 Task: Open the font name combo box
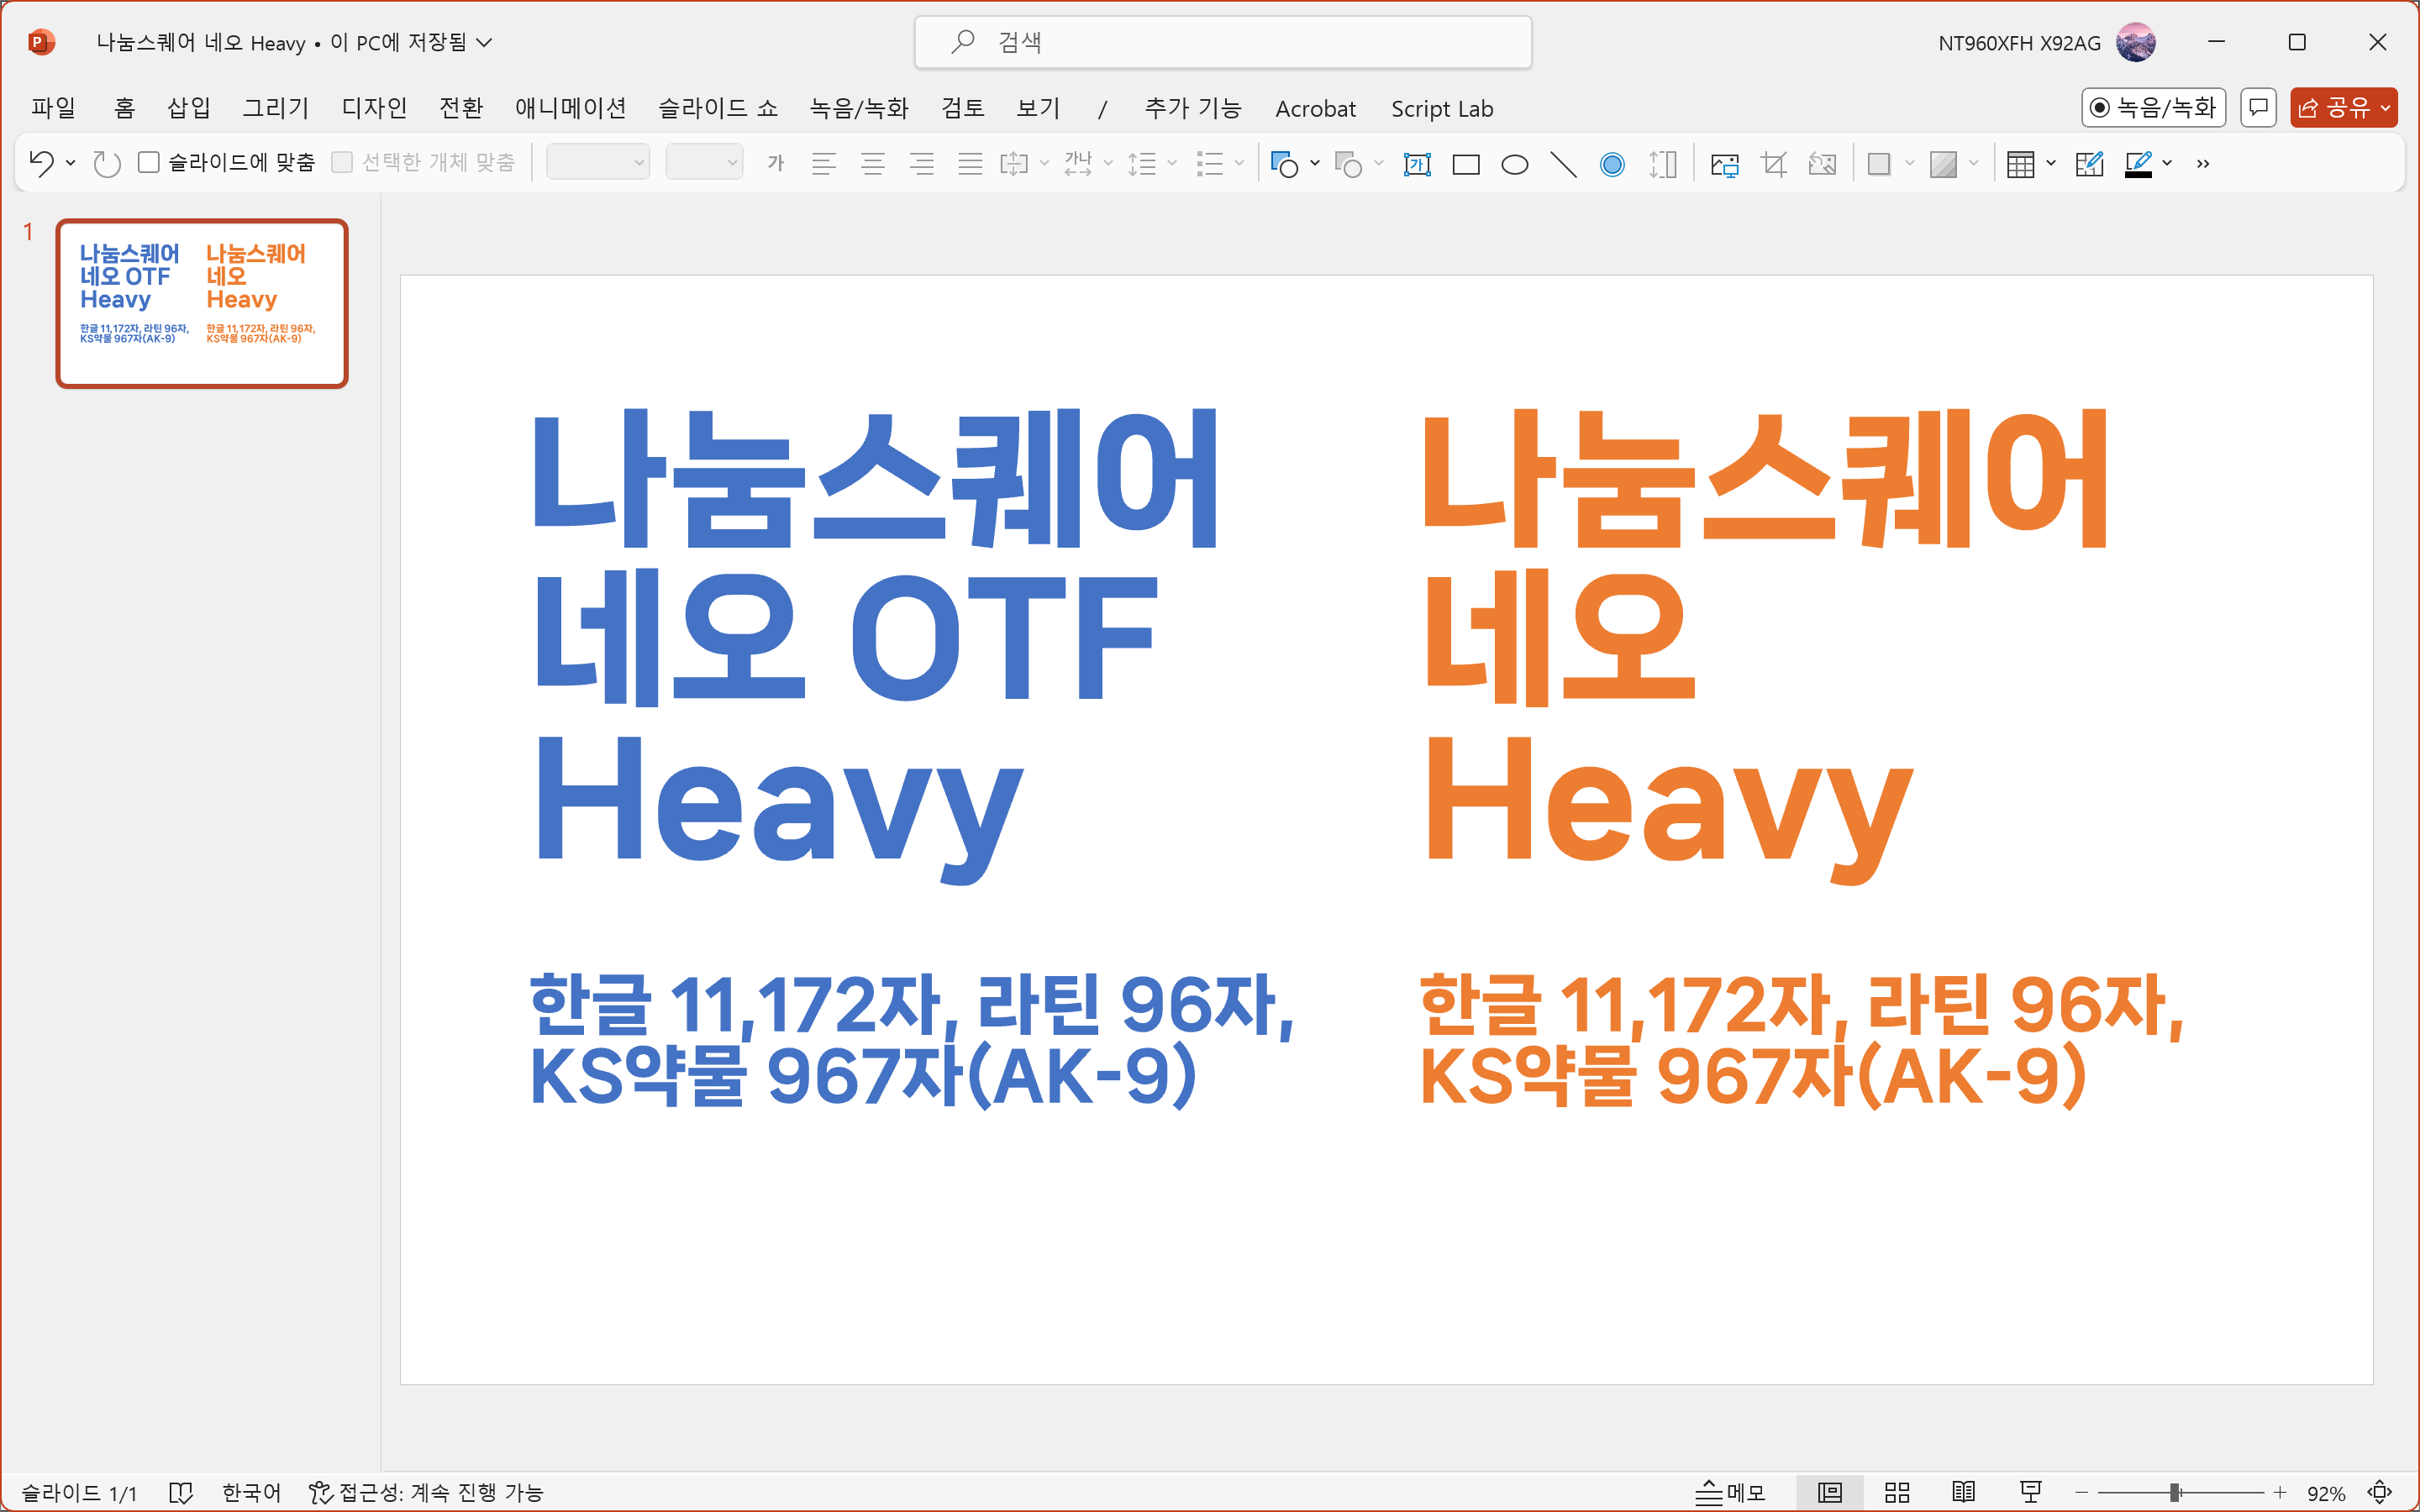(598, 163)
